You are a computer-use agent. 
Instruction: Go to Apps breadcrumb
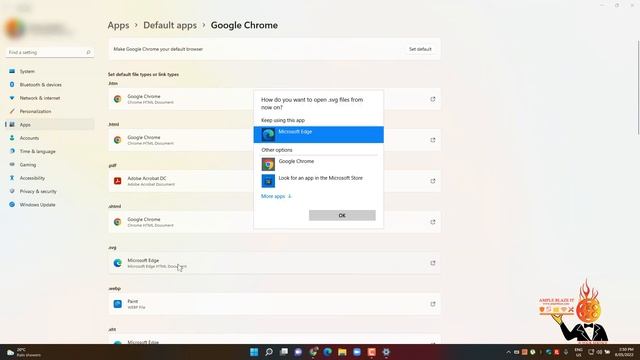tap(118, 25)
